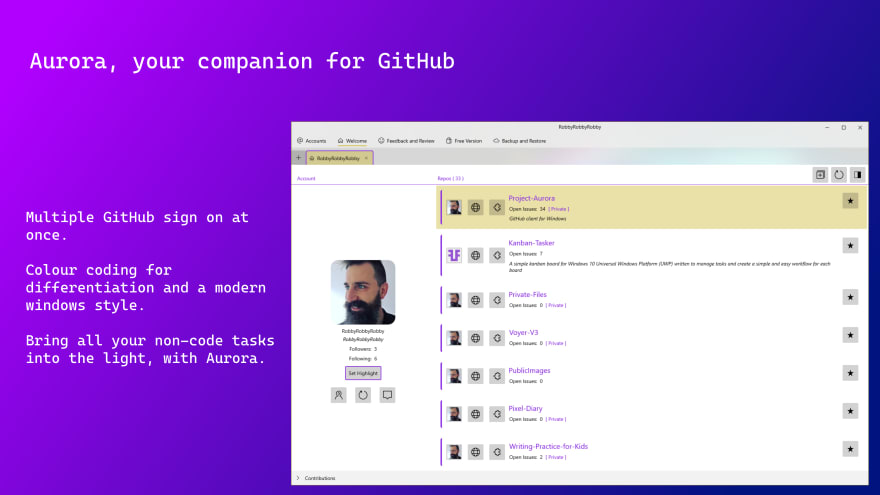
Task: Click owner avatar on Voyer-V3 row
Action: [x=454, y=338]
